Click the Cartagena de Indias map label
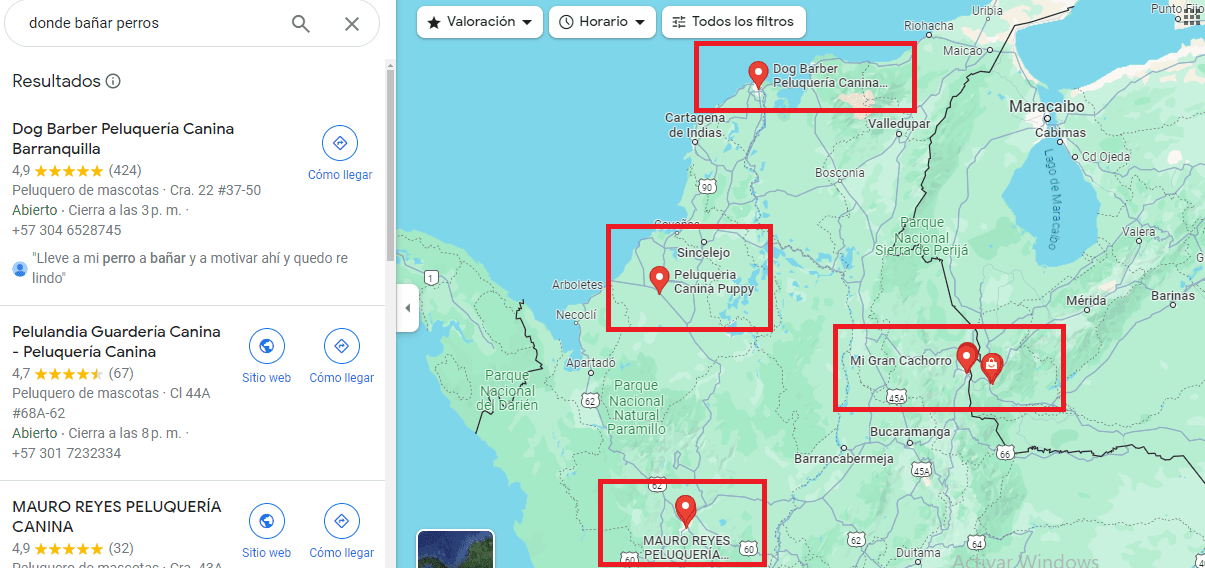Viewport: 1205px width, 568px height. point(694,125)
